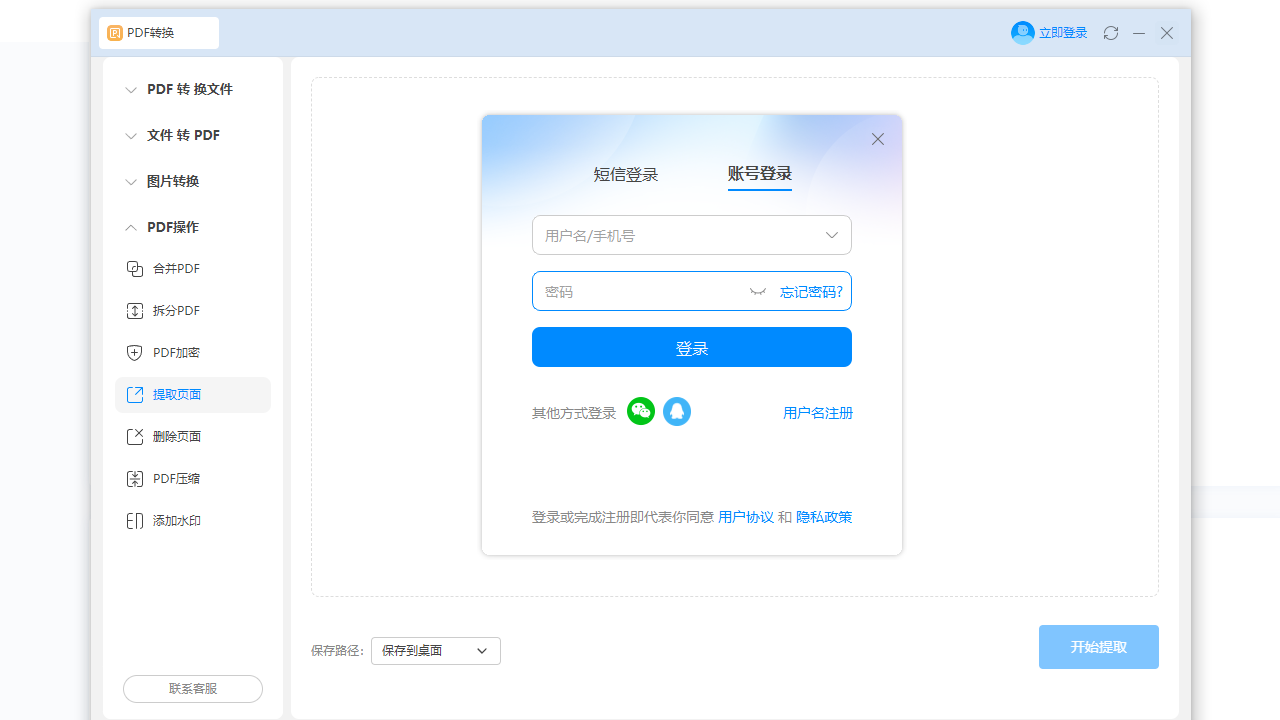Image resolution: width=1280 pixels, height=720 pixels.
Task: Open the username history dropdown arrow
Action: pyautogui.click(x=831, y=235)
